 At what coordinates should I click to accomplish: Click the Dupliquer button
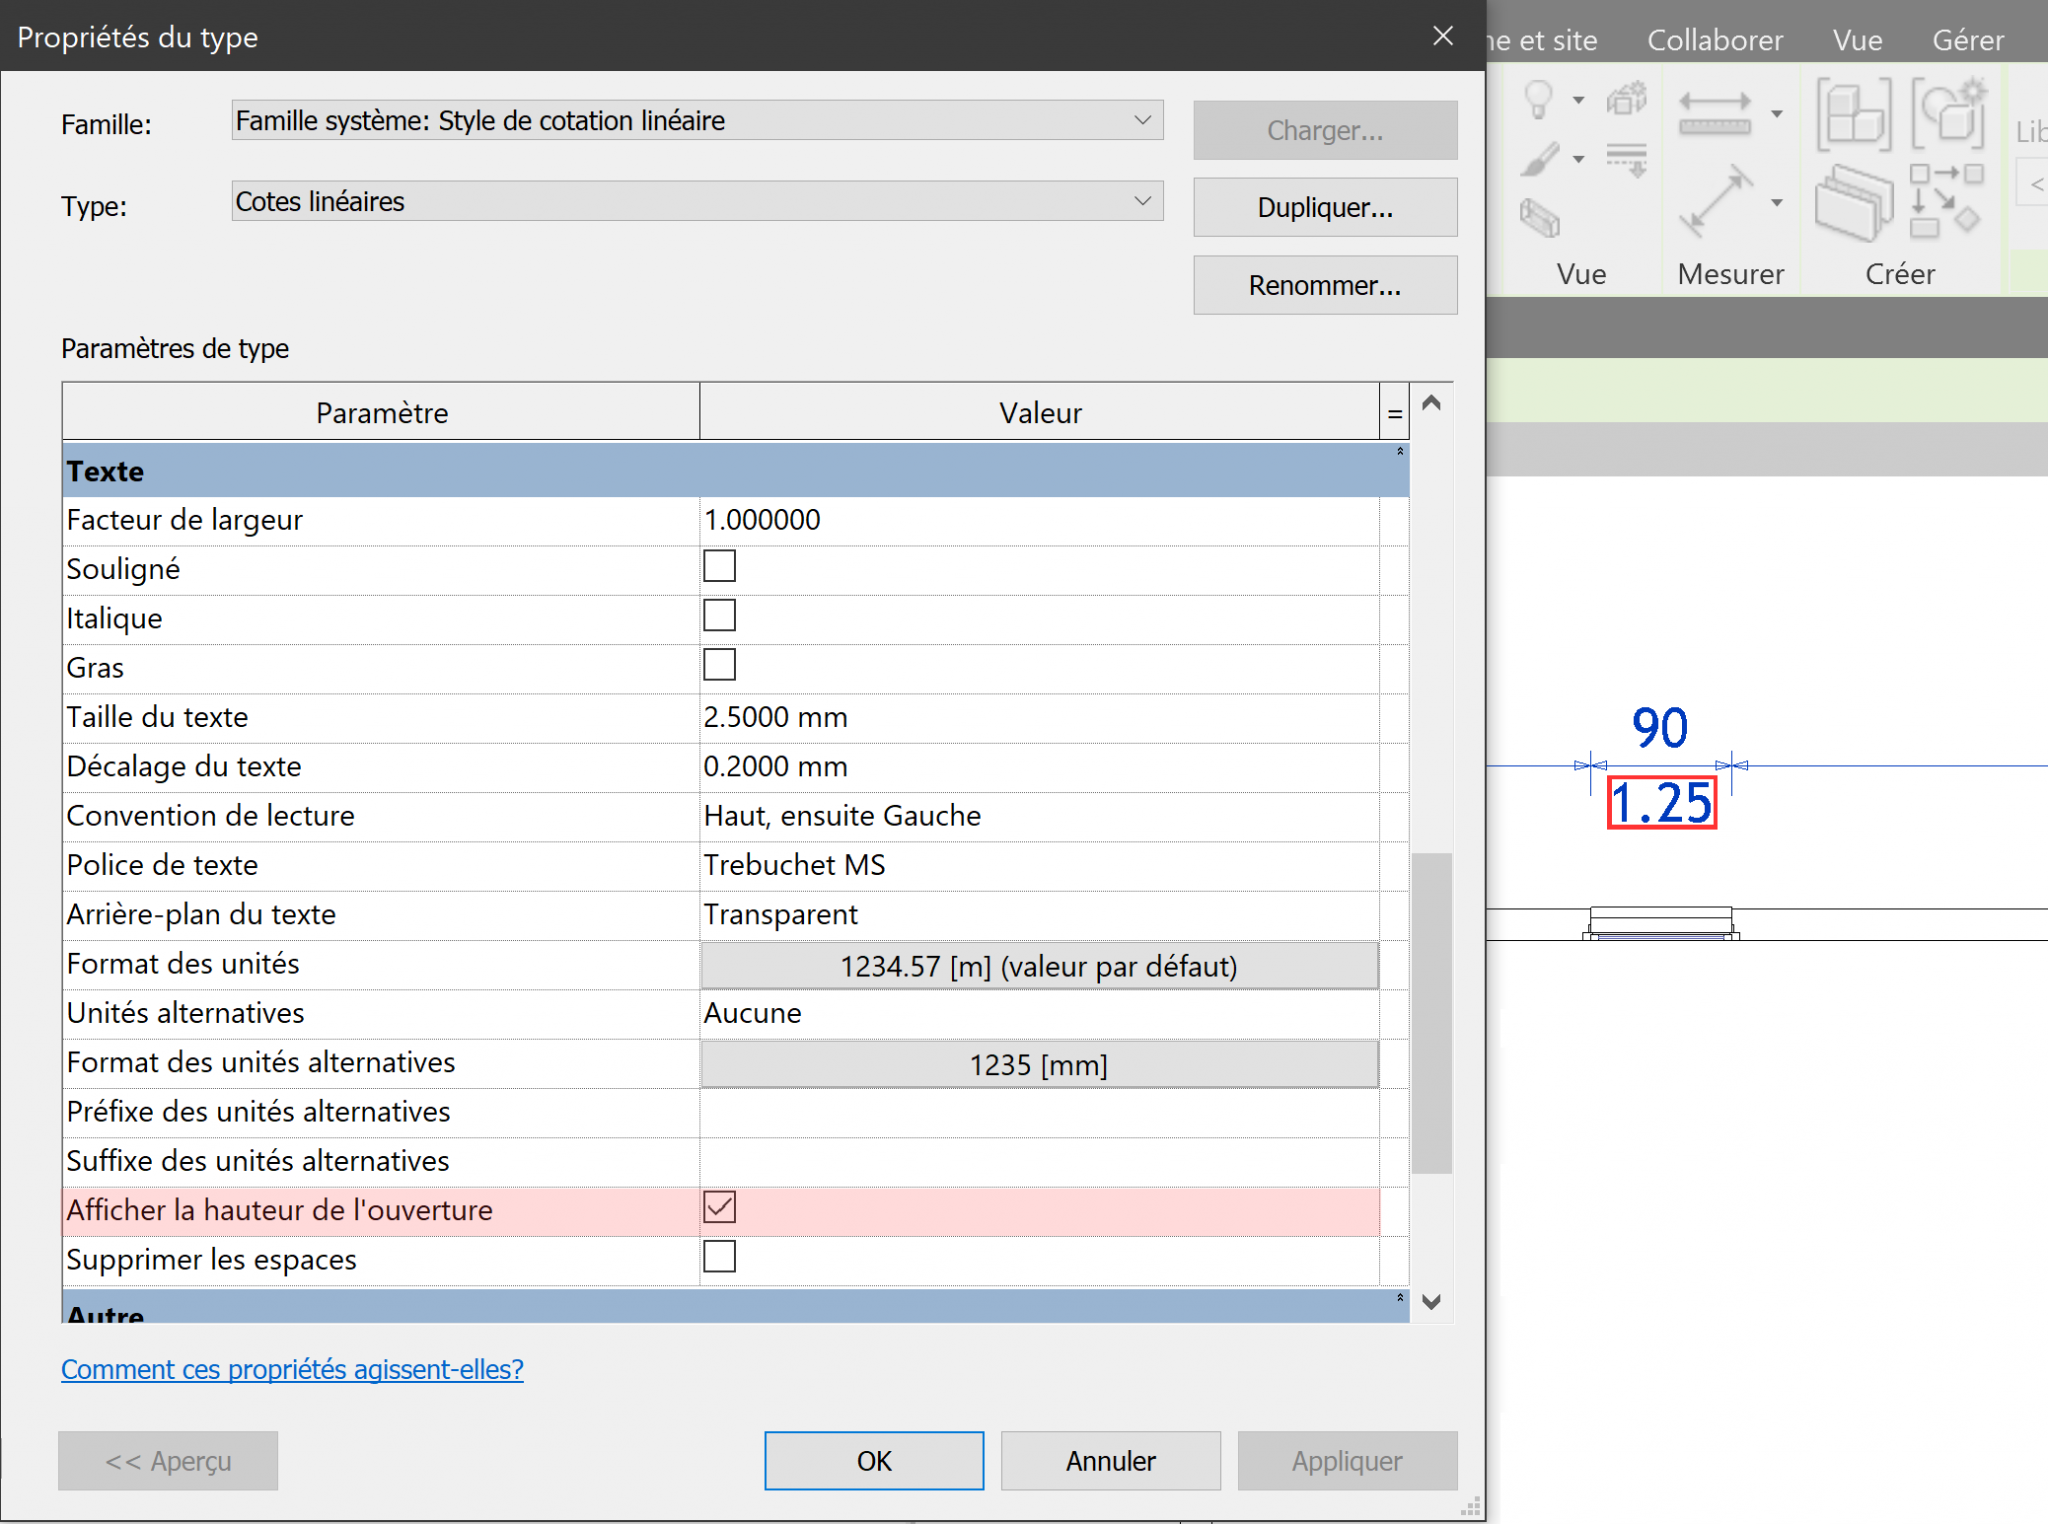click(x=1324, y=207)
